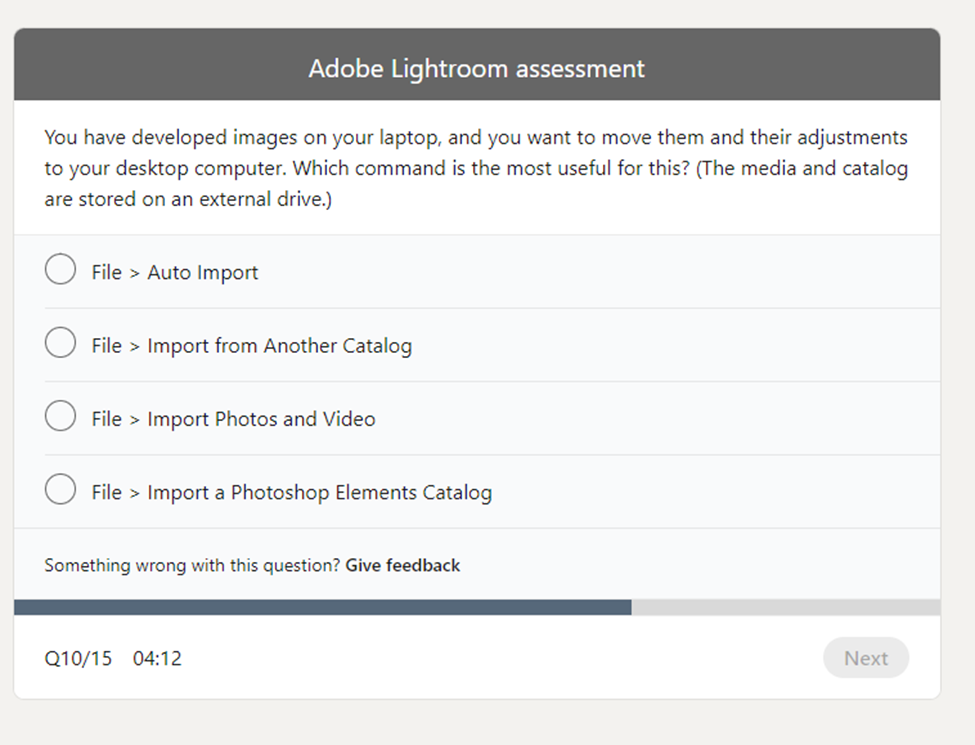Select the "Import from Another Catalog" radio button

(x=60, y=343)
